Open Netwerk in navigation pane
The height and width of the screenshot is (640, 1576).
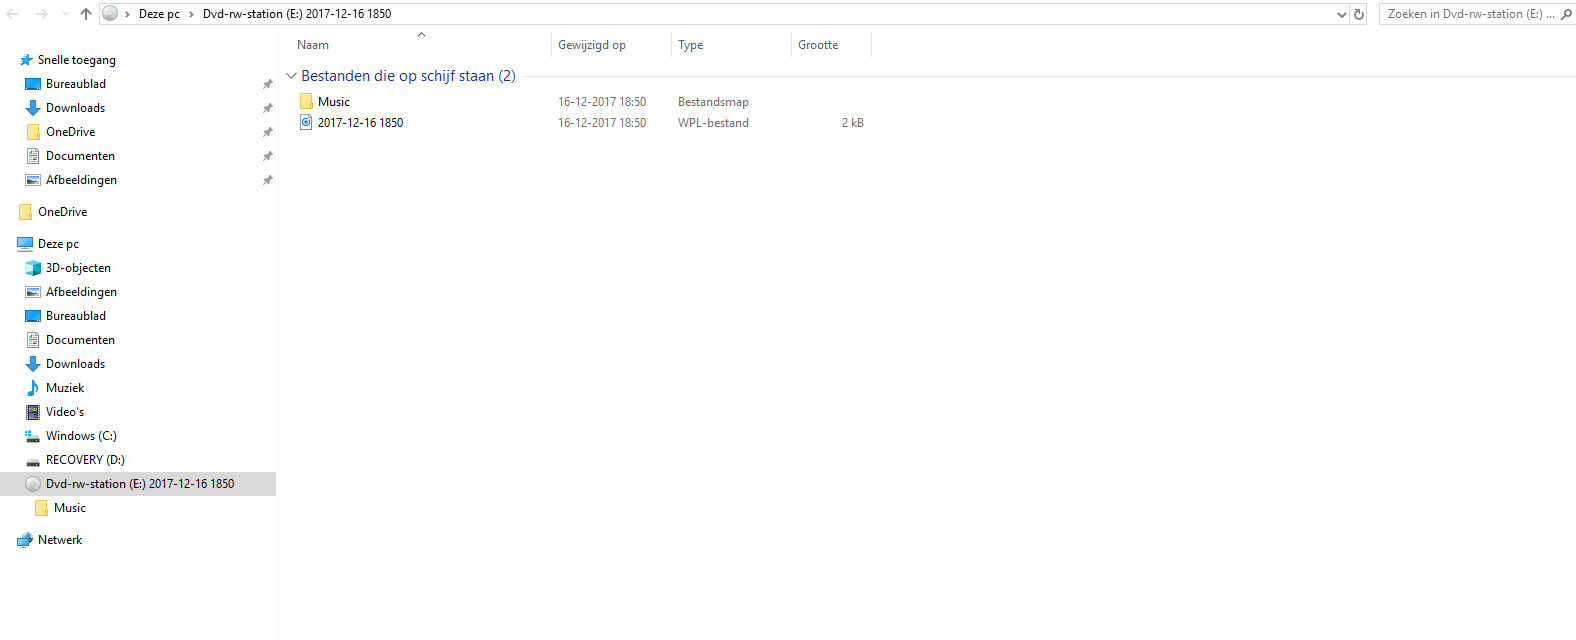coord(60,540)
